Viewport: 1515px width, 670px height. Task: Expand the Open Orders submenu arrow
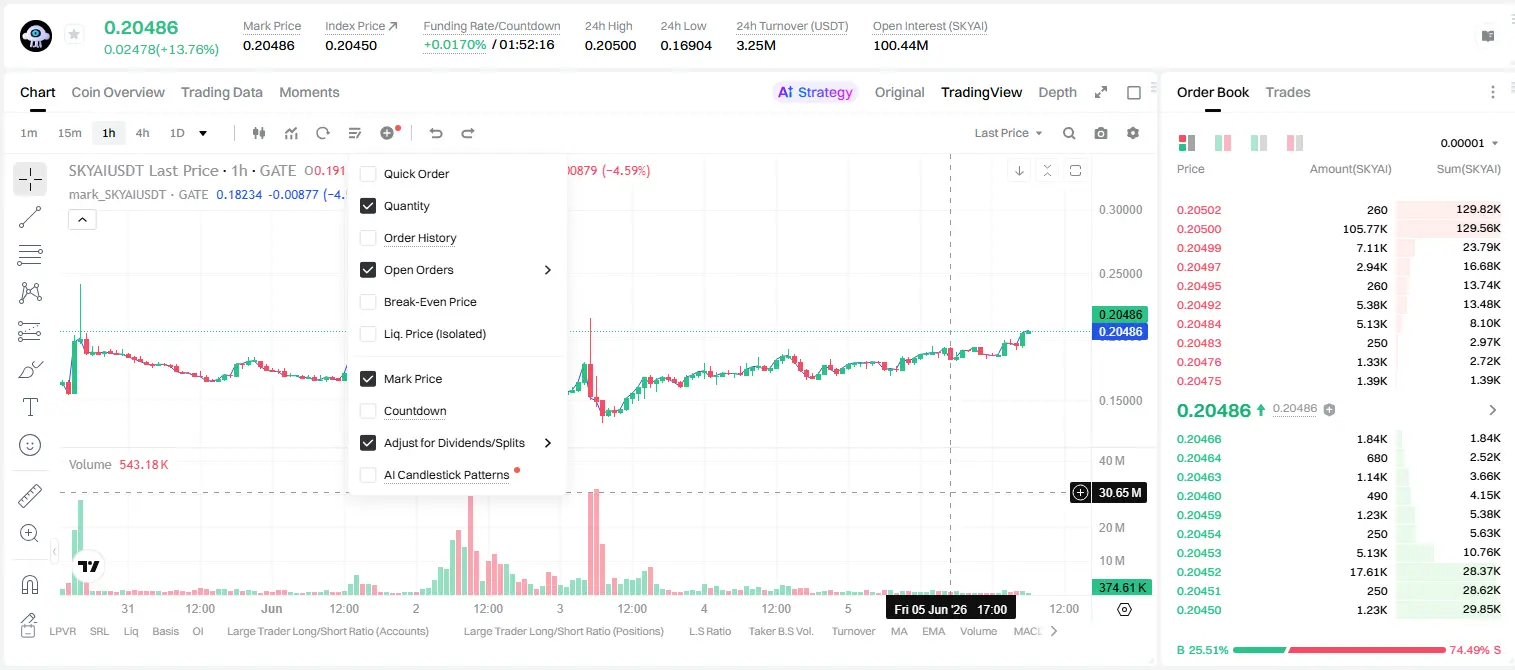click(x=548, y=270)
